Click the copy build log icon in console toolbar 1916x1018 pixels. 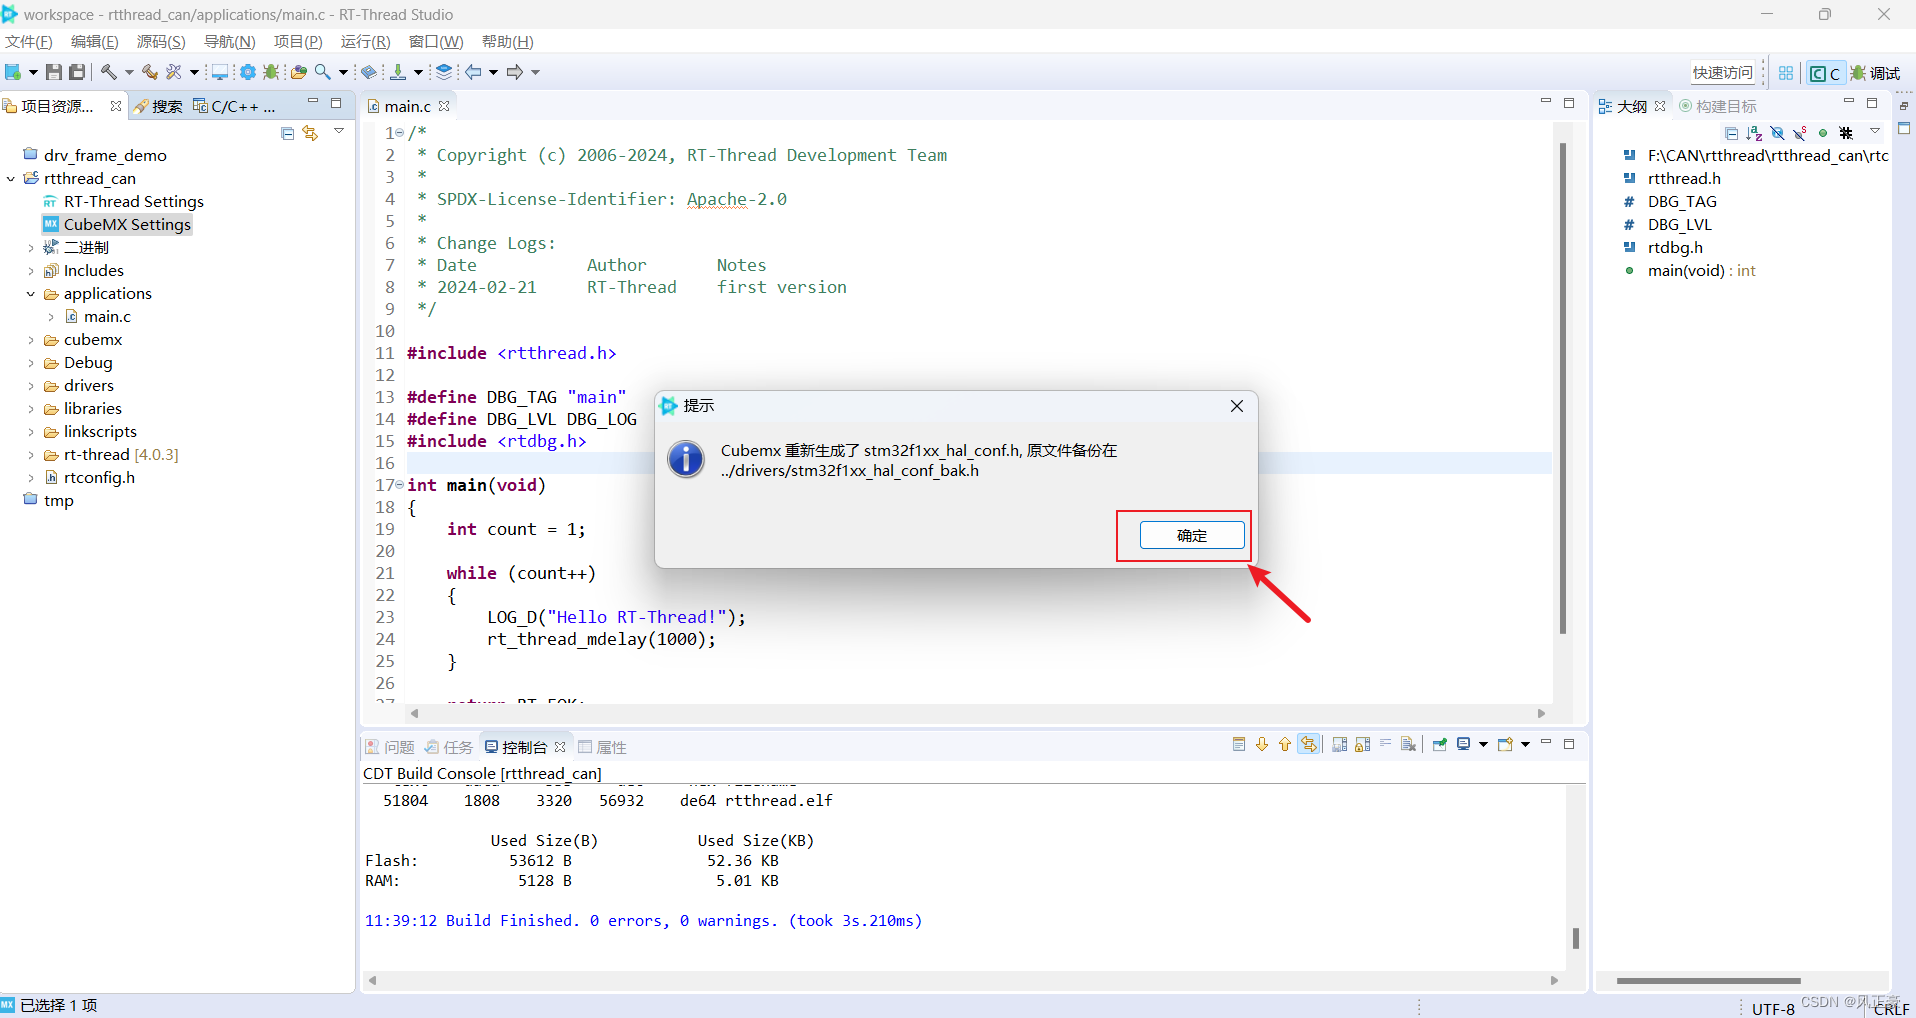[1339, 744]
